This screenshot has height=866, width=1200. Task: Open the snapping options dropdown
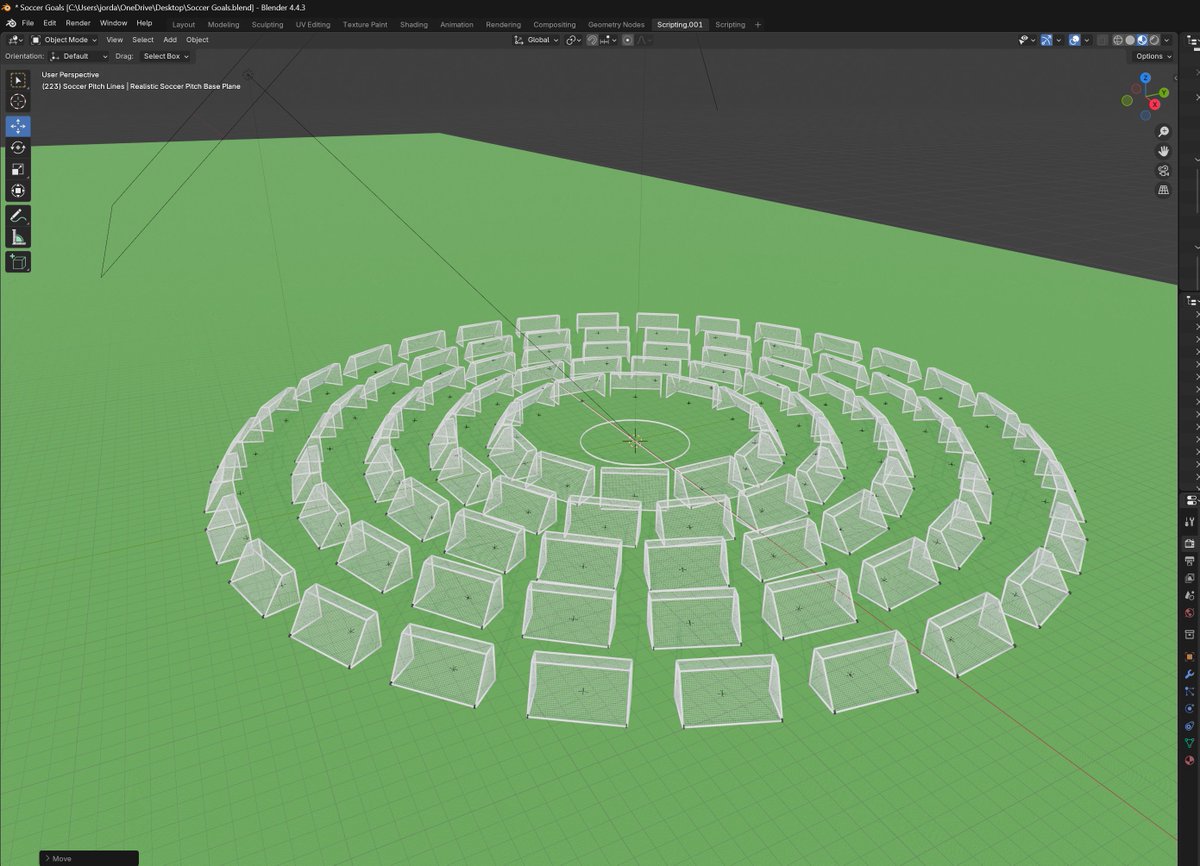tap(608, 40)
